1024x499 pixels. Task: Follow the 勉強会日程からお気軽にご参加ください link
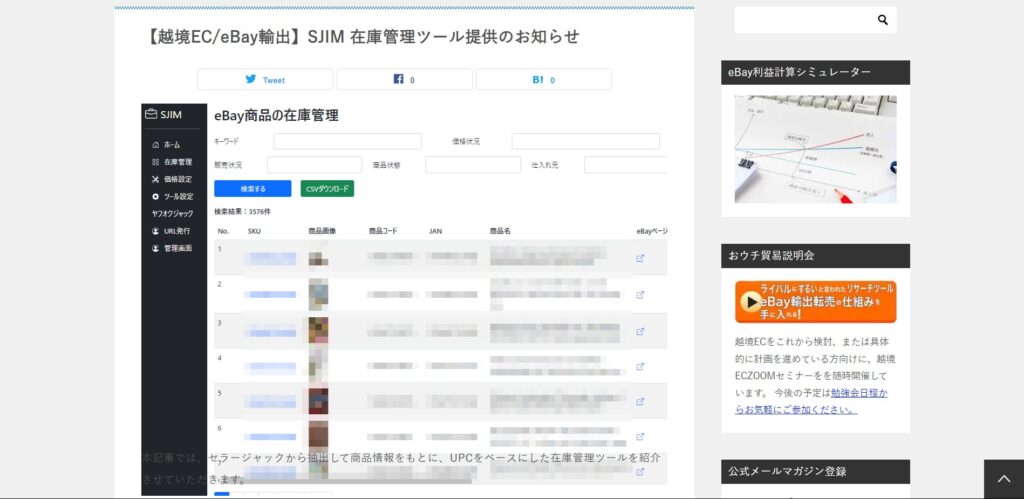(x=810, y=402)
